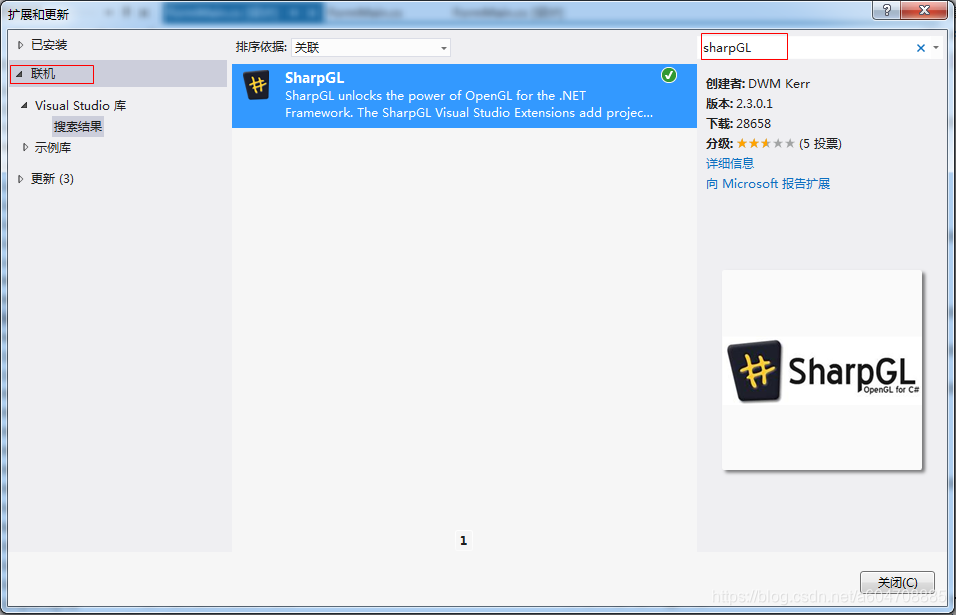Click the SharpGL extension icon in results
This screenshot has height=615, width=956.
[x=257, y=85]
